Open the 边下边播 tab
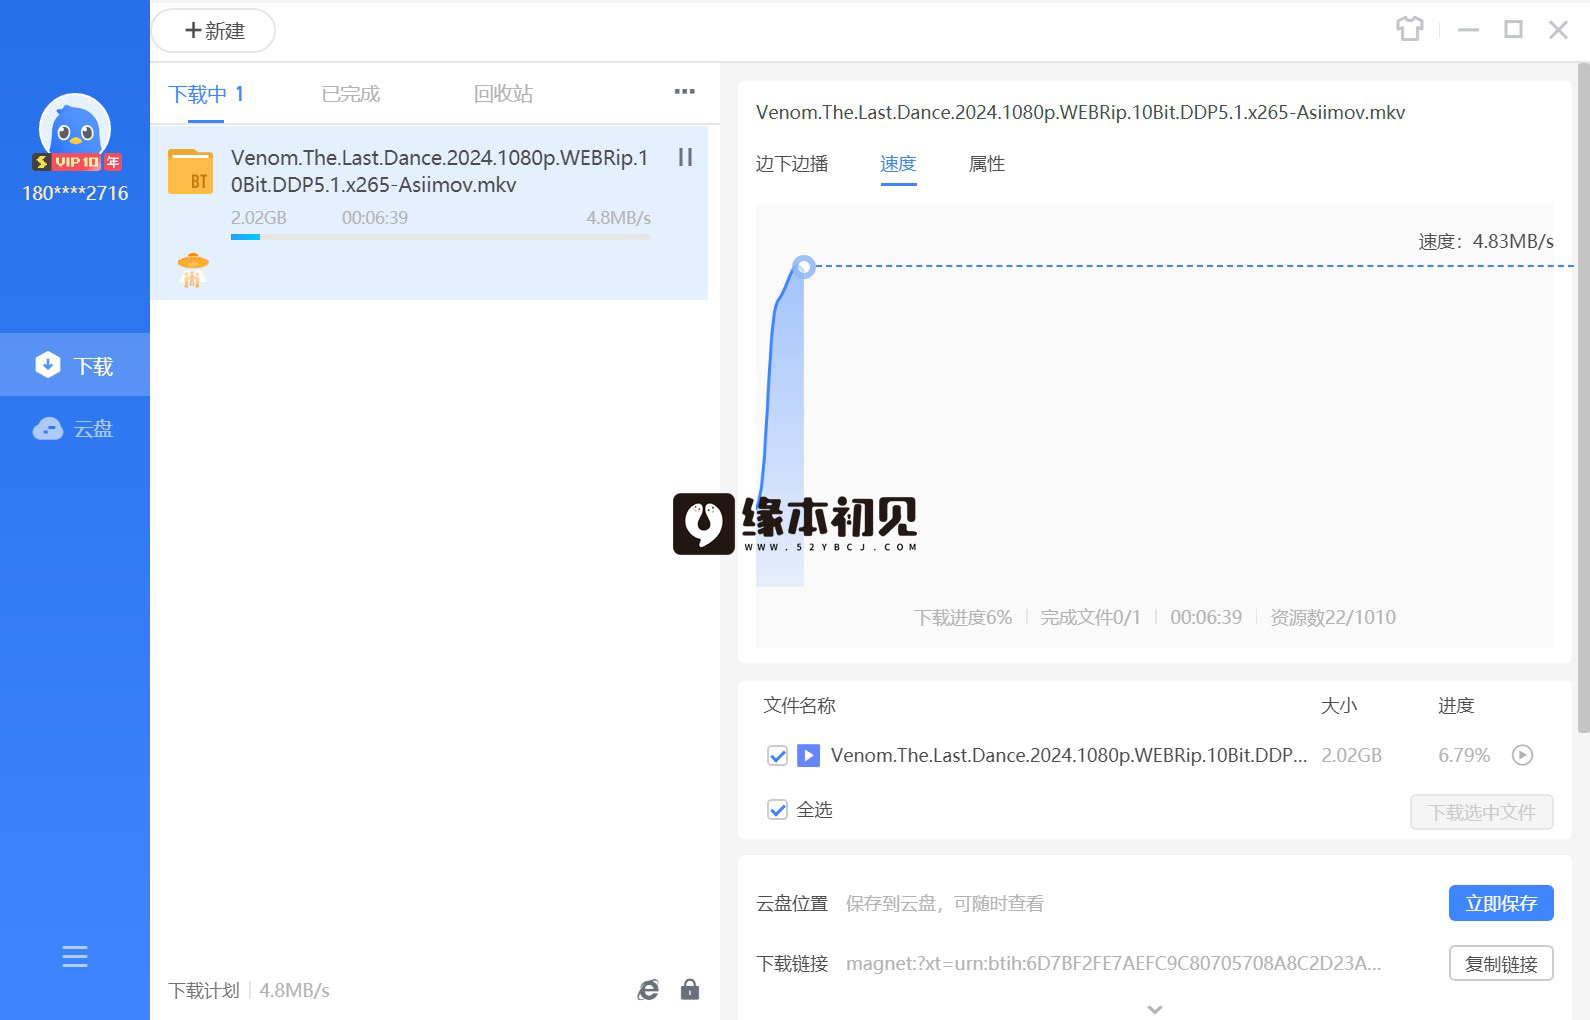 [x=792, y=164]
